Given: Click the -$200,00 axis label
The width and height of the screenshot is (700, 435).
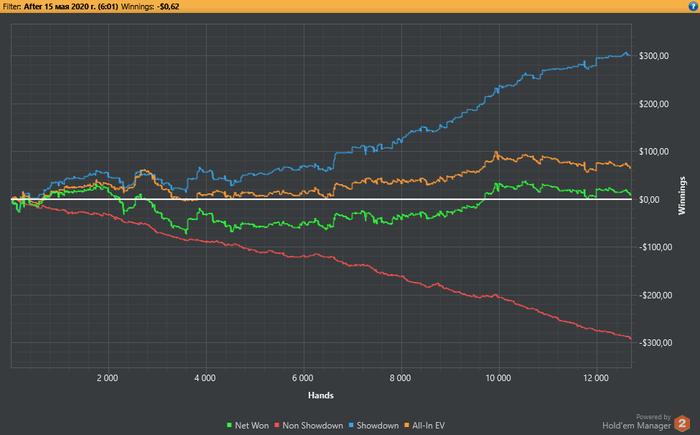Looking at the screenshot, I should (x=655, y=295).
